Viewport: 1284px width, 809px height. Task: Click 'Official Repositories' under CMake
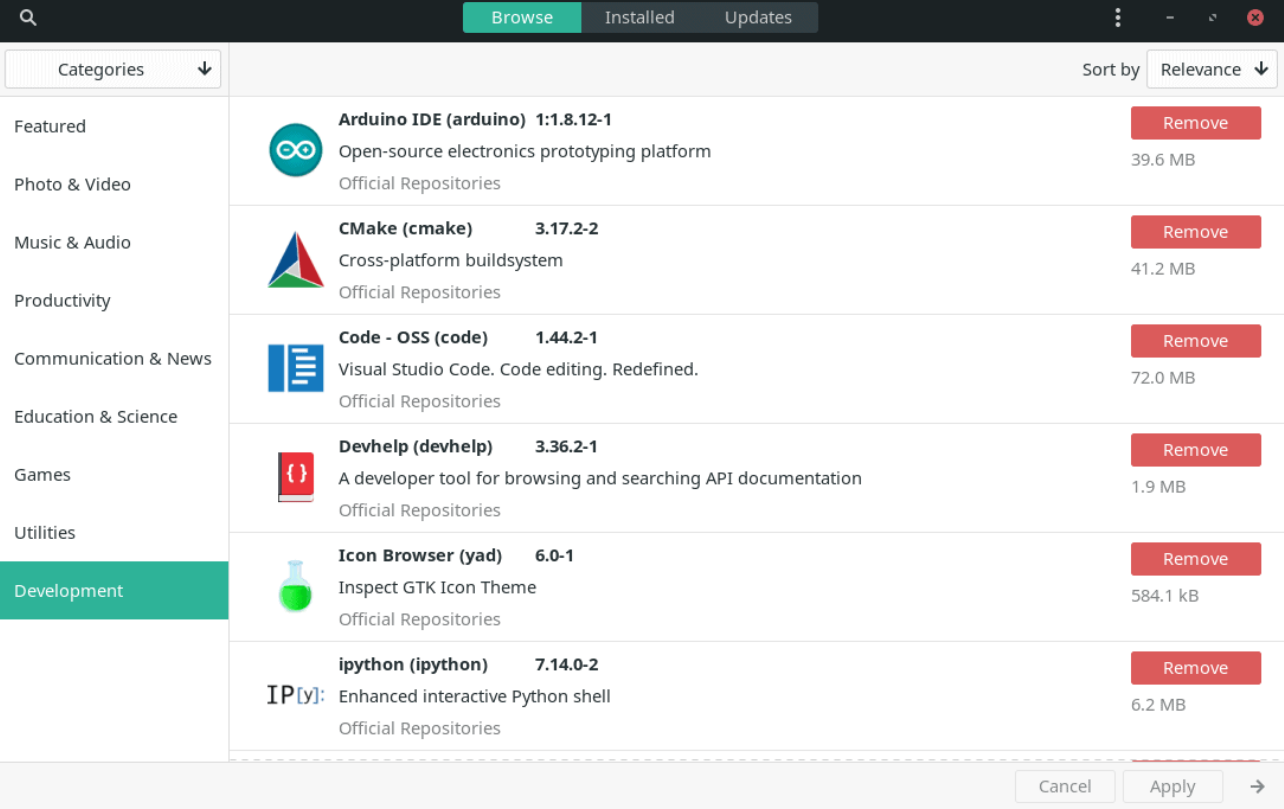pos(420,292)
